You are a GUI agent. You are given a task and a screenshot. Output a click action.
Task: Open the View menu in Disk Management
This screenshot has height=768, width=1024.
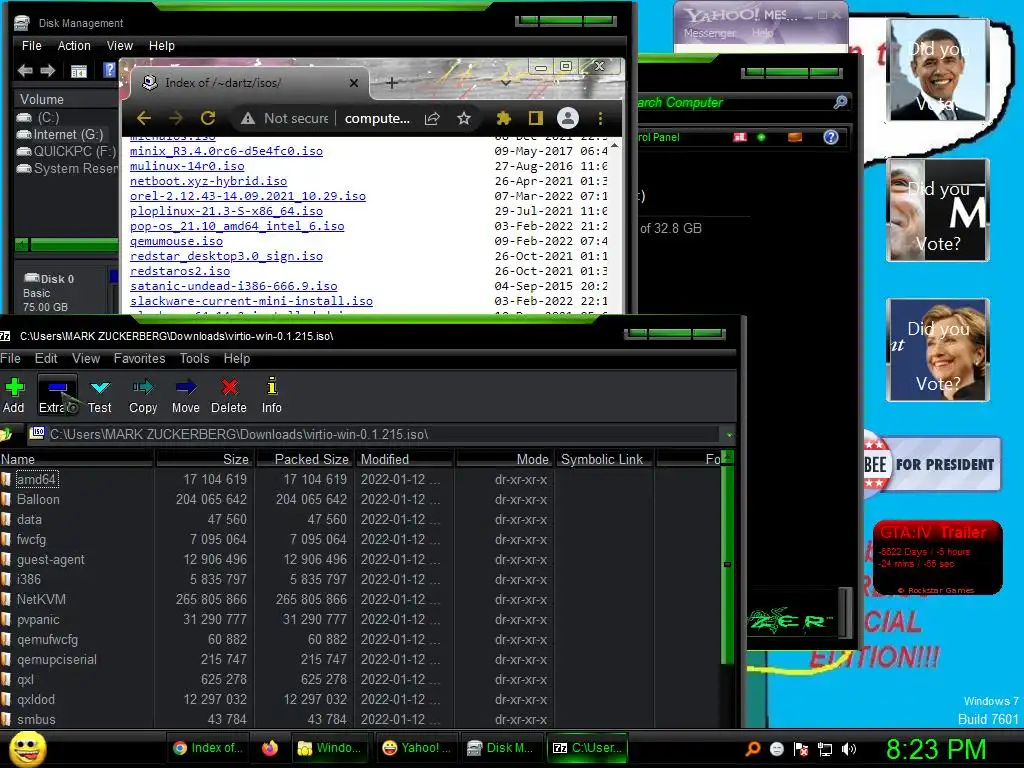coord(120,46)
